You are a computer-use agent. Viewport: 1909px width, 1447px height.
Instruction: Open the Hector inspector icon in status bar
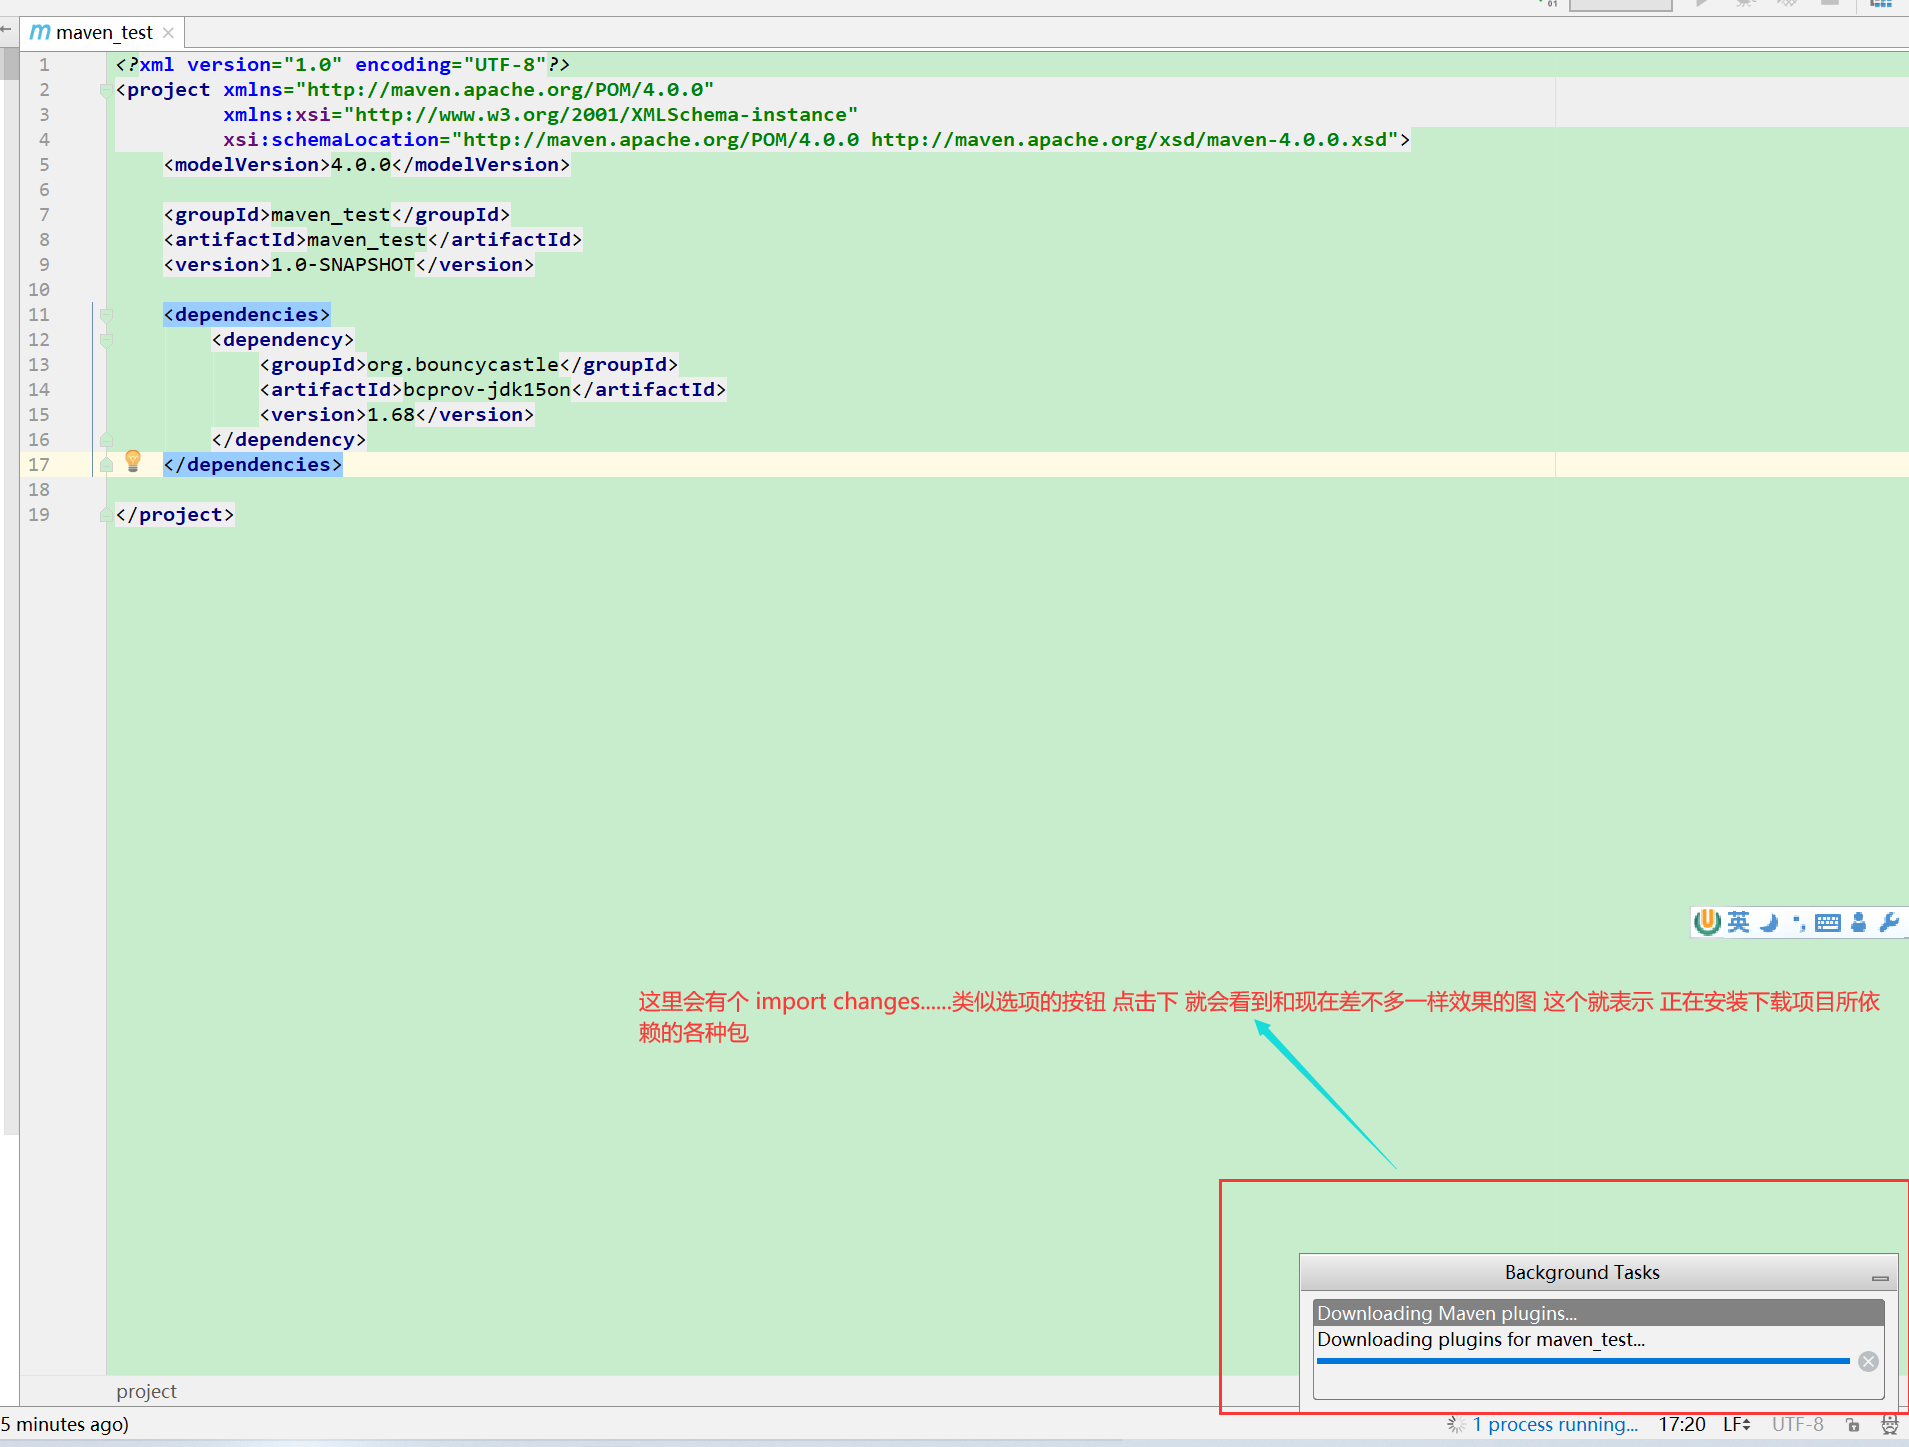(x=1889, y=1425)
